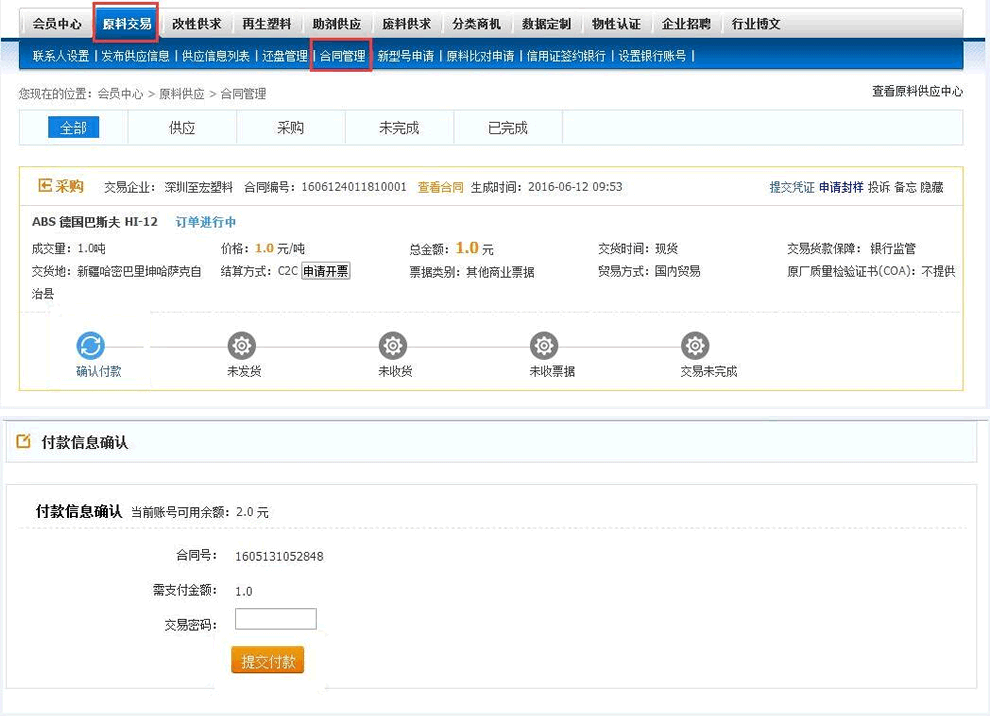The height and width of the screenshot is (716, 990).
Task: Open the 助剂供应 menu
Action: (337, 24)
